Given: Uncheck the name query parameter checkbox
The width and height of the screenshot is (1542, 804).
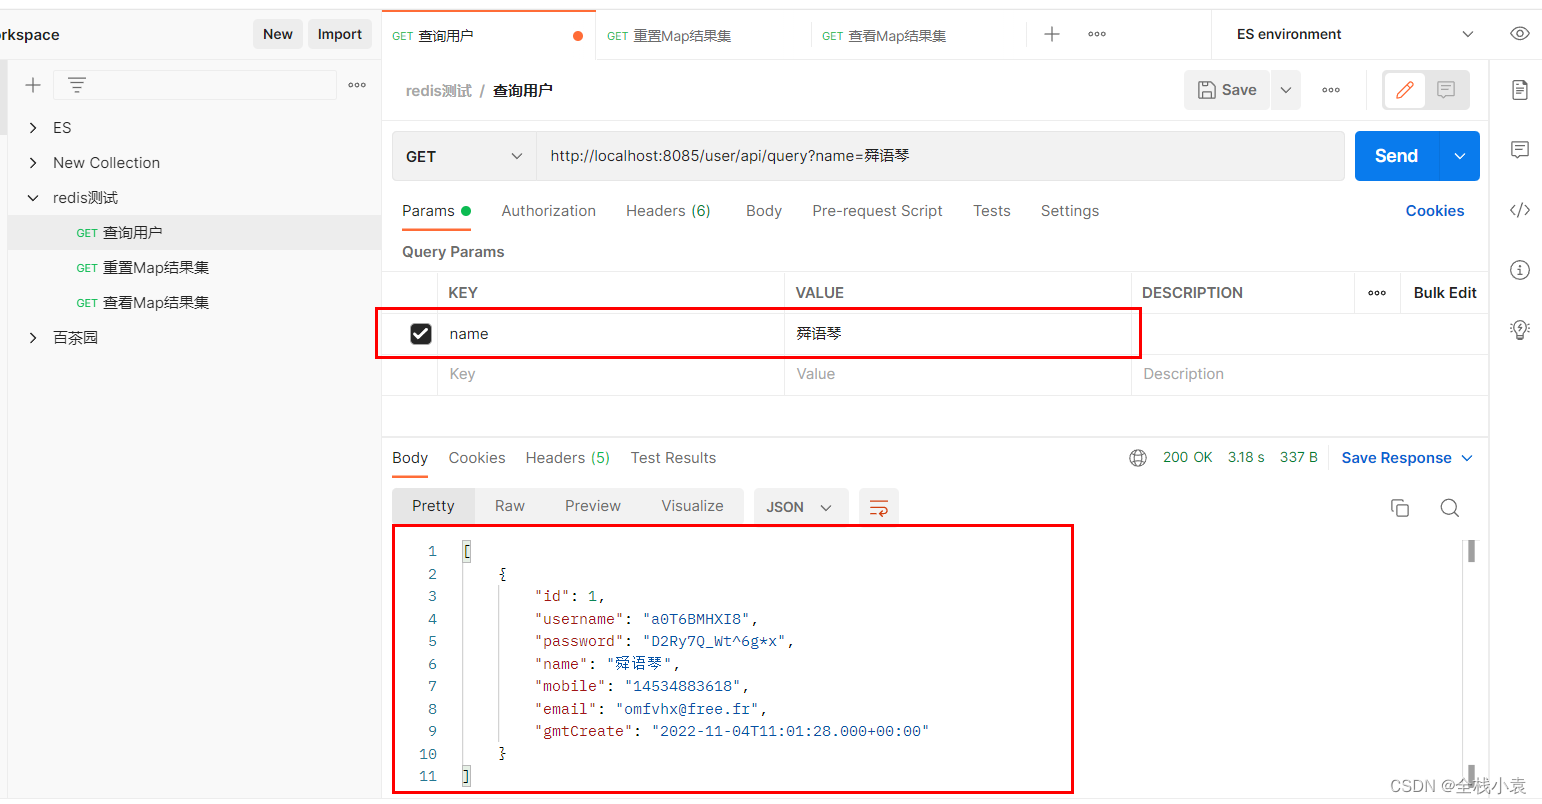Looking at the screenshot, I should pos(421,334).
